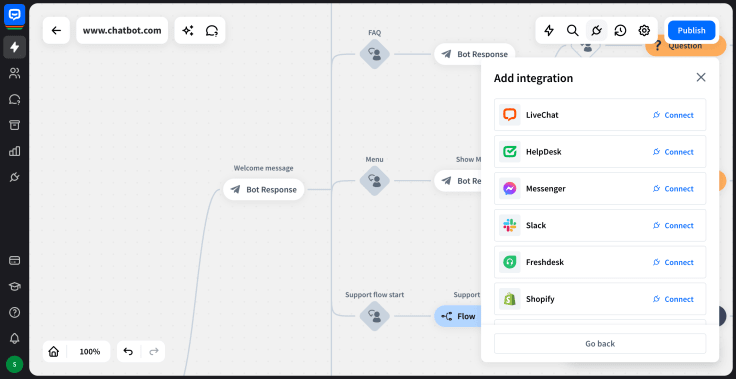This screenshot has height=379, width=736.
Task: Open the chat training sidebar icon
Action: pos(15,99)
